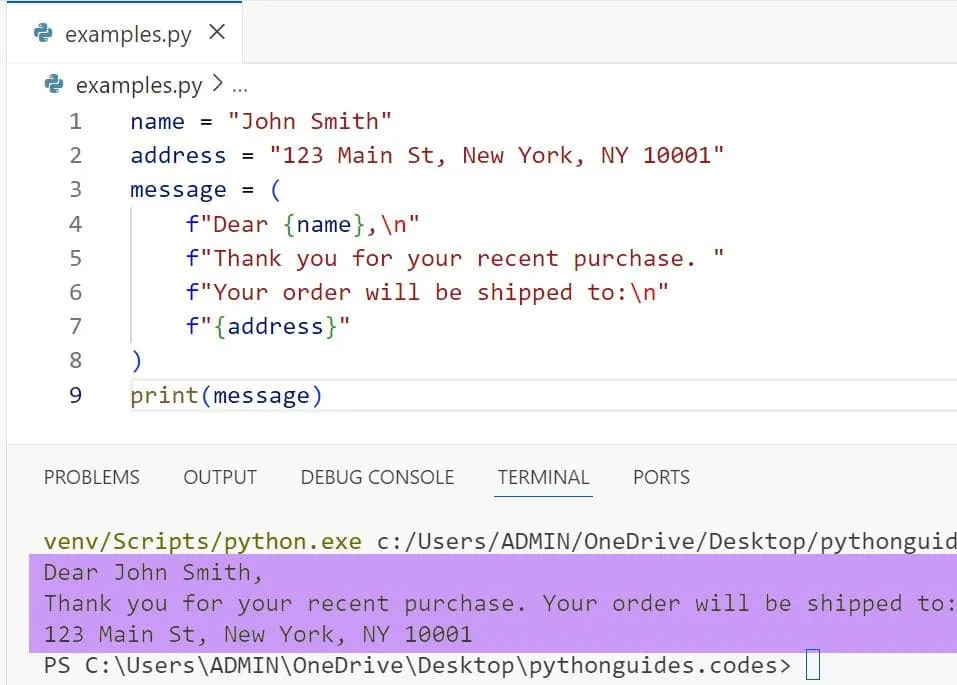Screen dimensions: 957x685
Task: Open the PORTS panel tab
Action: coord(661,477)
